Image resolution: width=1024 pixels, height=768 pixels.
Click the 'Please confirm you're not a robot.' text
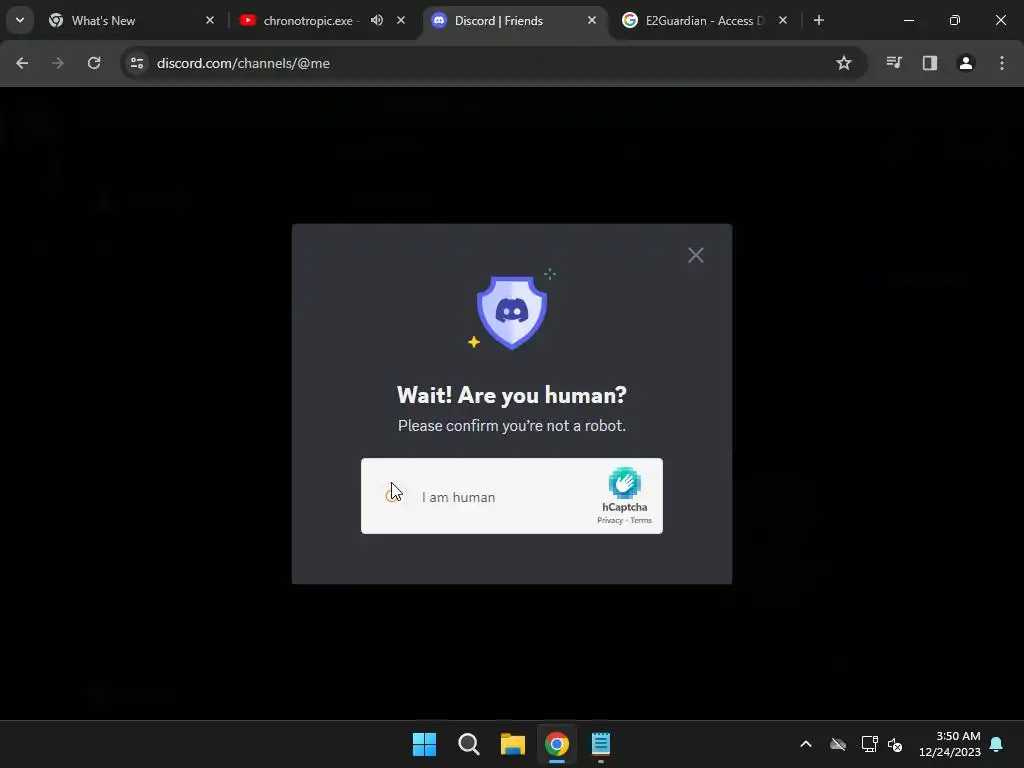click(512, 426)
